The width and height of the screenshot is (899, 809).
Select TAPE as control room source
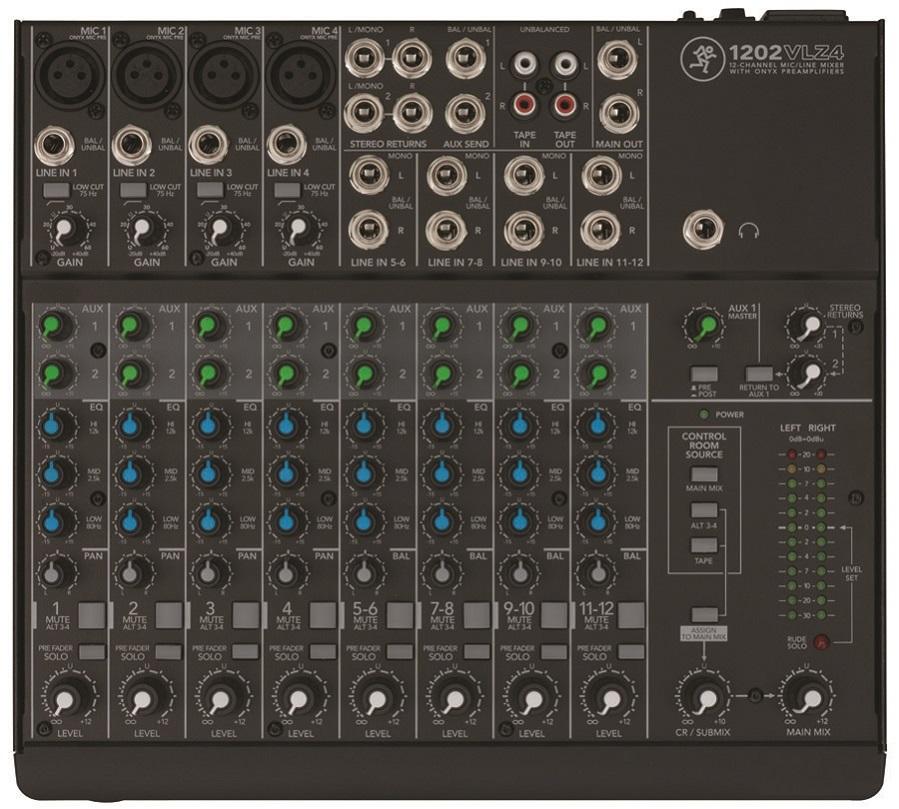click(704, 545)
